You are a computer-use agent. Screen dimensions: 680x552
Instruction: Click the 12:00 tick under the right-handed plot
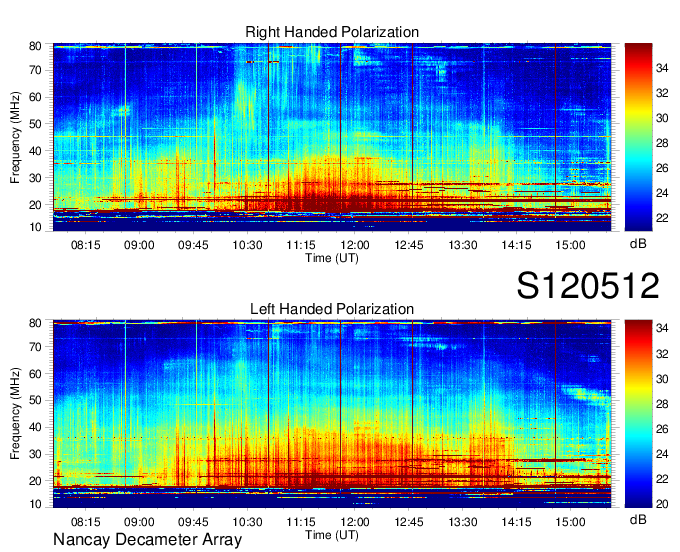pyautogui.click(x=355, y=245)
